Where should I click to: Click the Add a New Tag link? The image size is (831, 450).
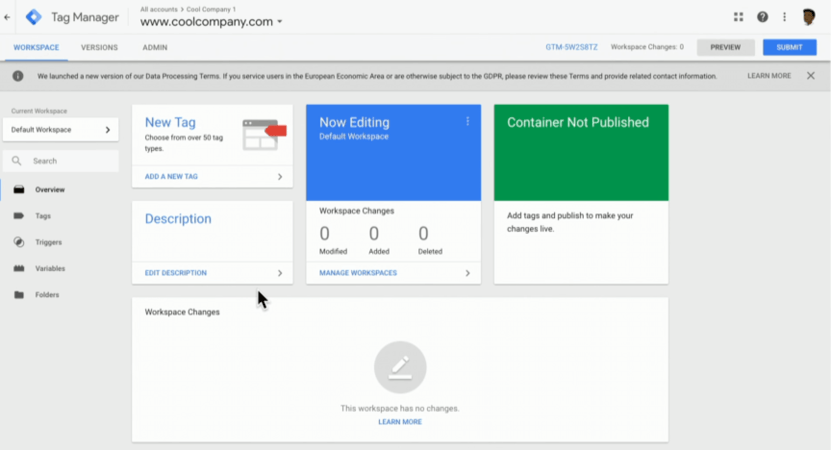pos(171,177)
